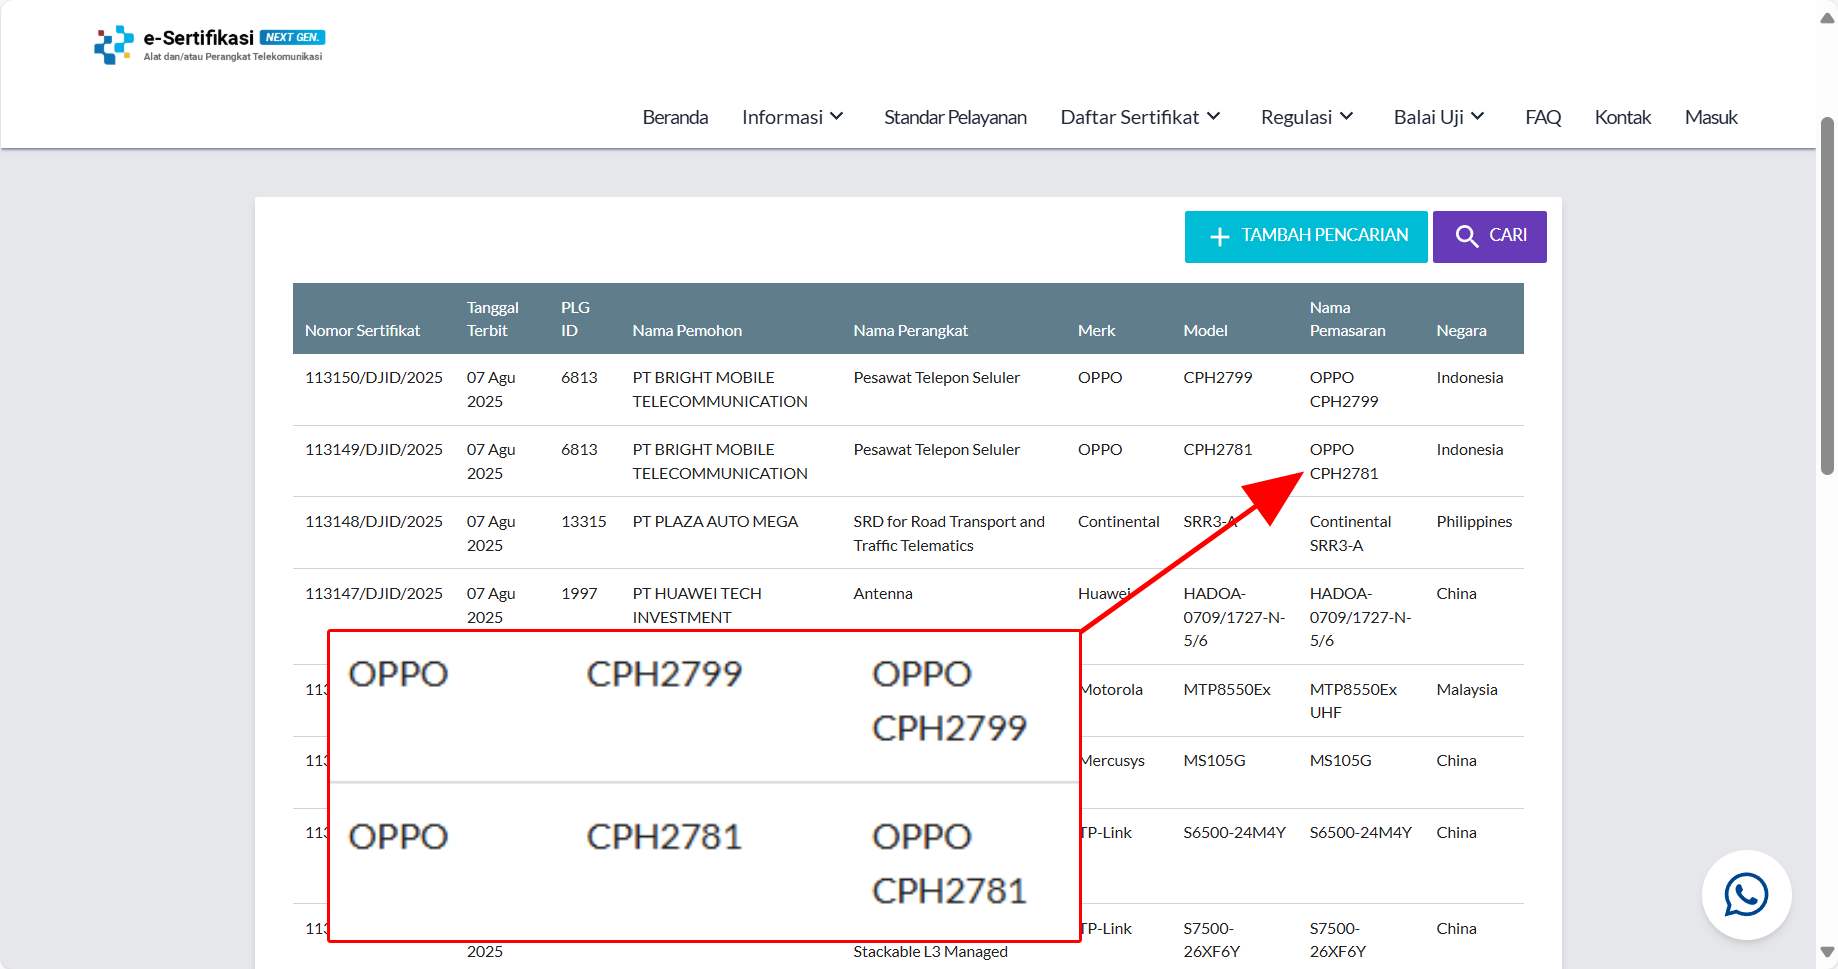Expand the Informasi dropdown menu
Image resolution: width=1838 pixels, height=969 pixels.
tap(793, 117)
